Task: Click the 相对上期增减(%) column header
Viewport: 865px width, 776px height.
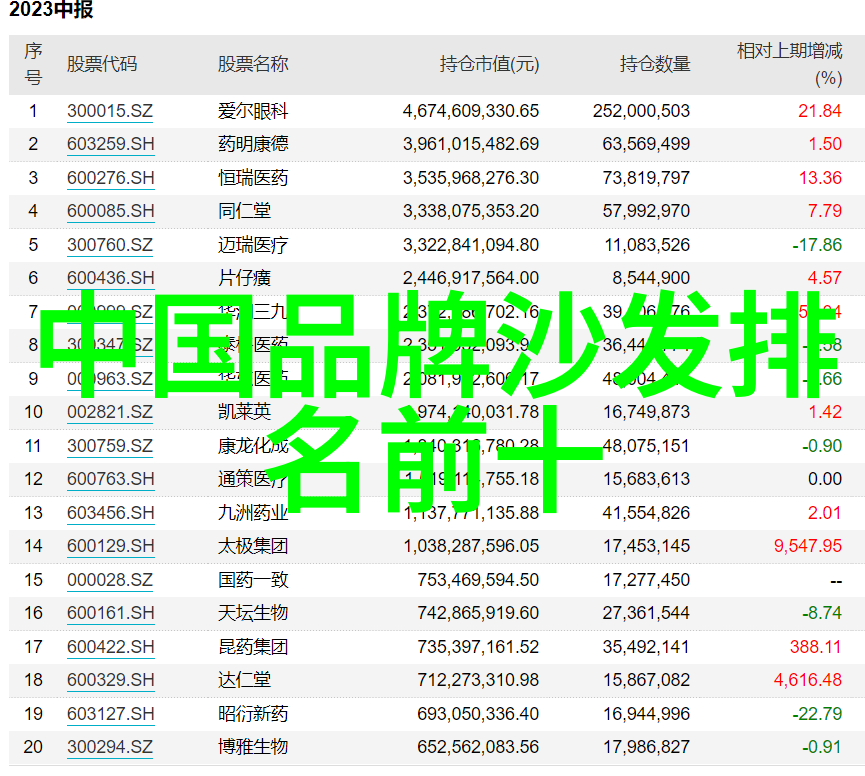Action: pos(790,65)
